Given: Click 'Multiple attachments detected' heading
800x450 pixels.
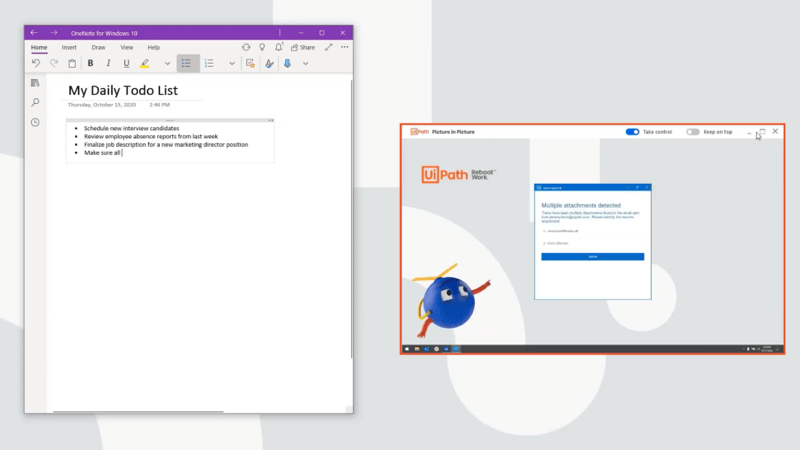Looking at the screenshot, I should tap(581, 205).
